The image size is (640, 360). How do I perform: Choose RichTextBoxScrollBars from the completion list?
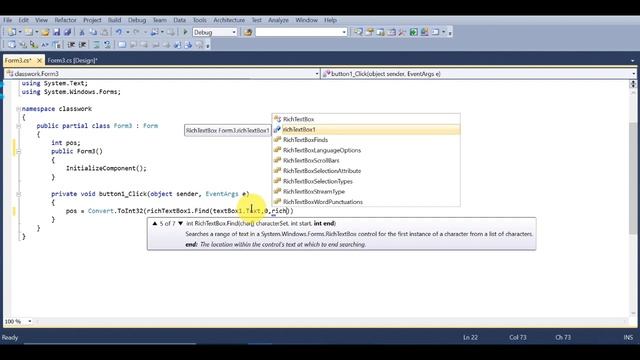click(366, 160)
